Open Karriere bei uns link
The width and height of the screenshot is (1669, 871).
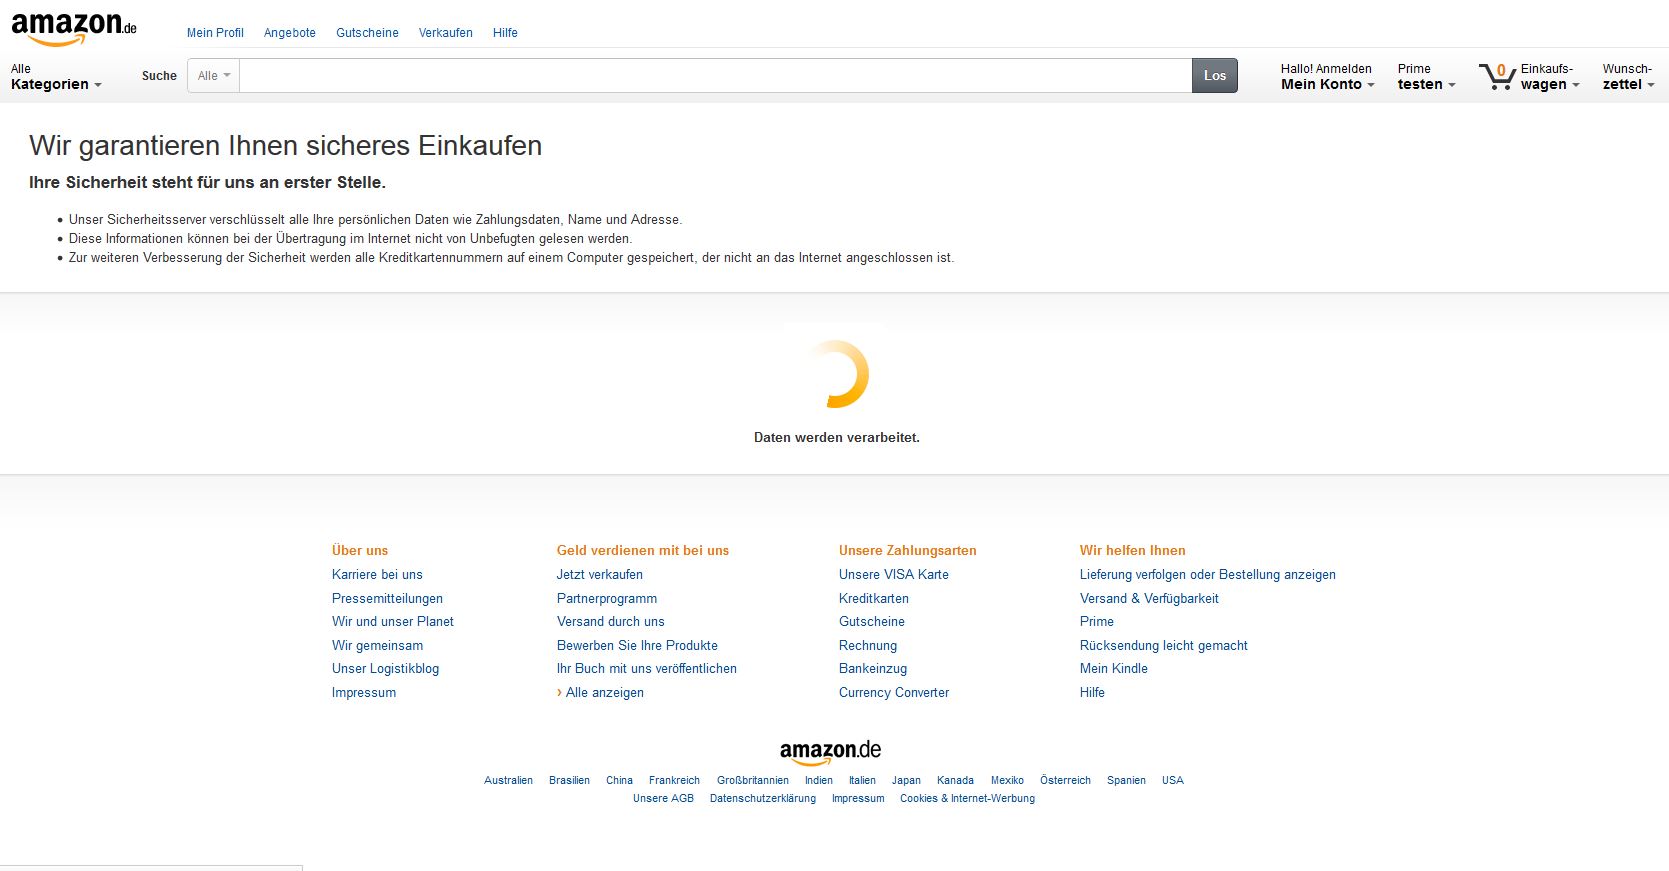click(377, 575)
